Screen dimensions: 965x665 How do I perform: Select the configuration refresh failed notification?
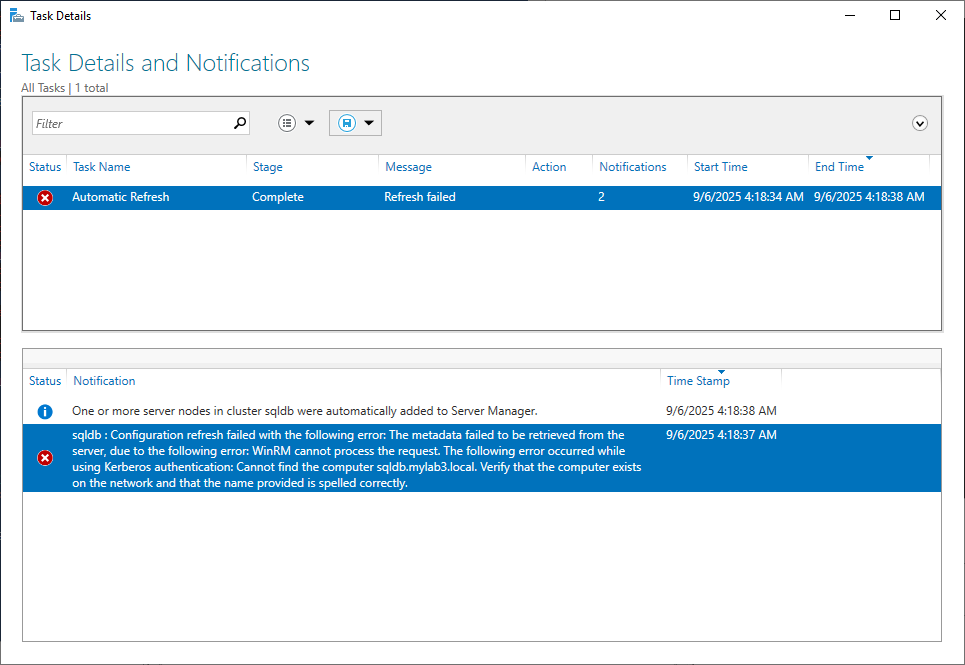tap(350, 459)
